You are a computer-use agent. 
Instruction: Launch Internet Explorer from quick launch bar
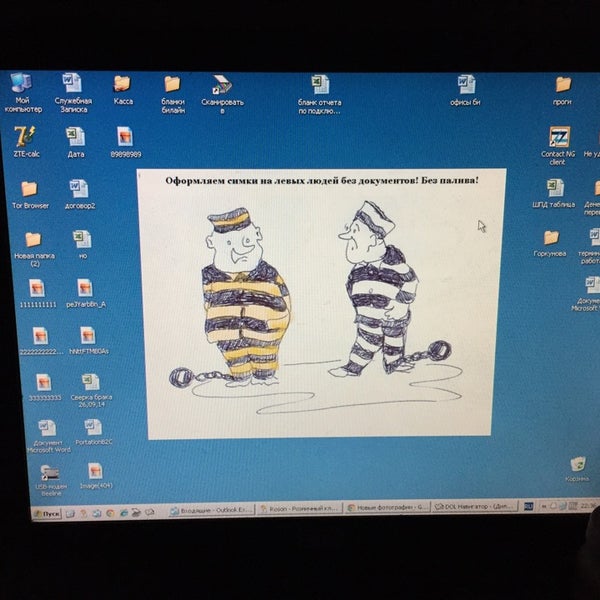[x=123, y=513]
